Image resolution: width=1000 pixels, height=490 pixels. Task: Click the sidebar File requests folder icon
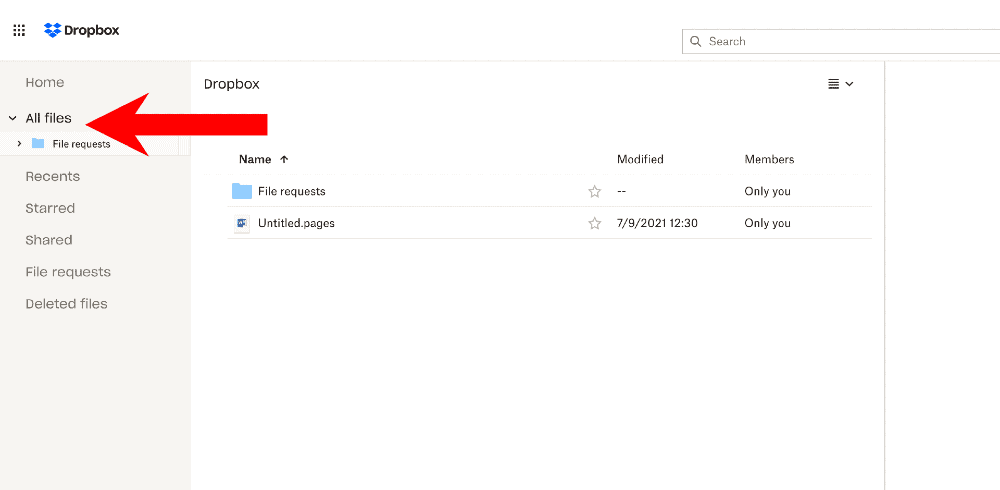(38, 144)
